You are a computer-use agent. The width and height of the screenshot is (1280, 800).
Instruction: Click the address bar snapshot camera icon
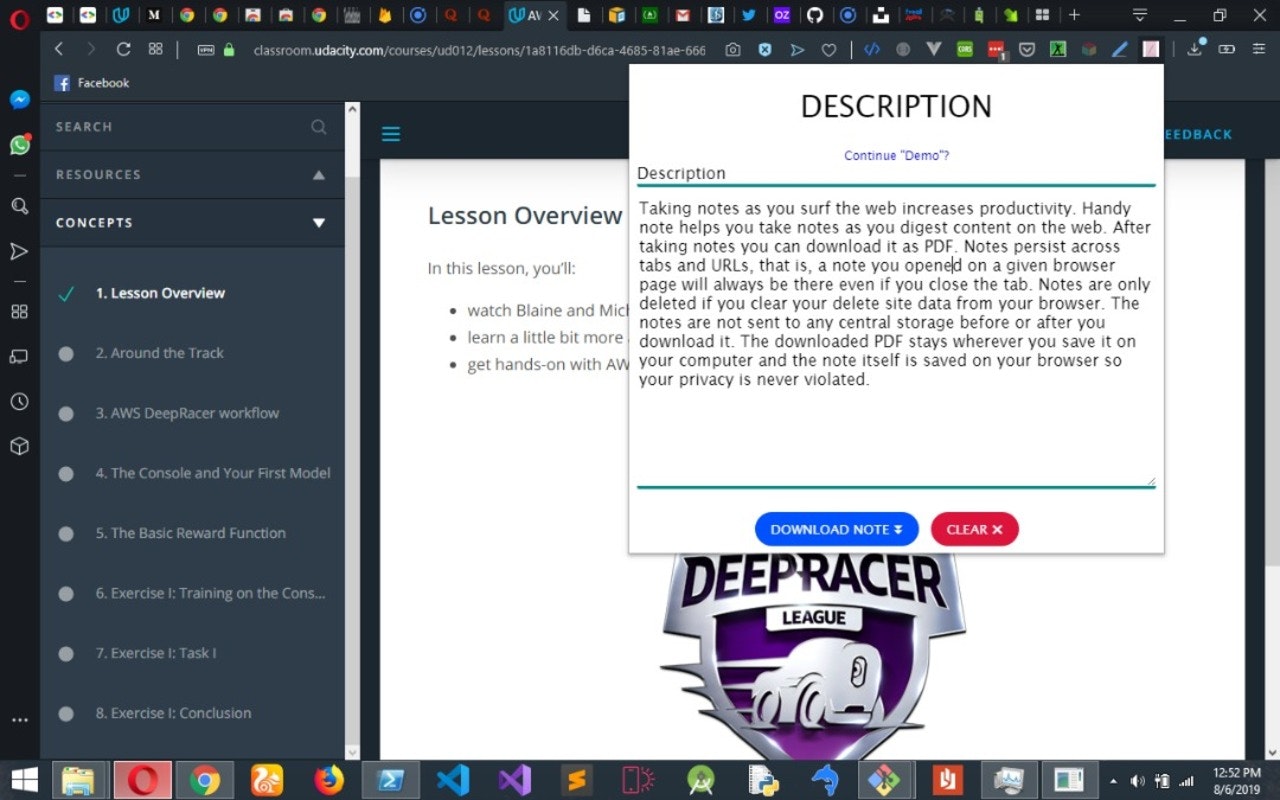pos(733,49)
